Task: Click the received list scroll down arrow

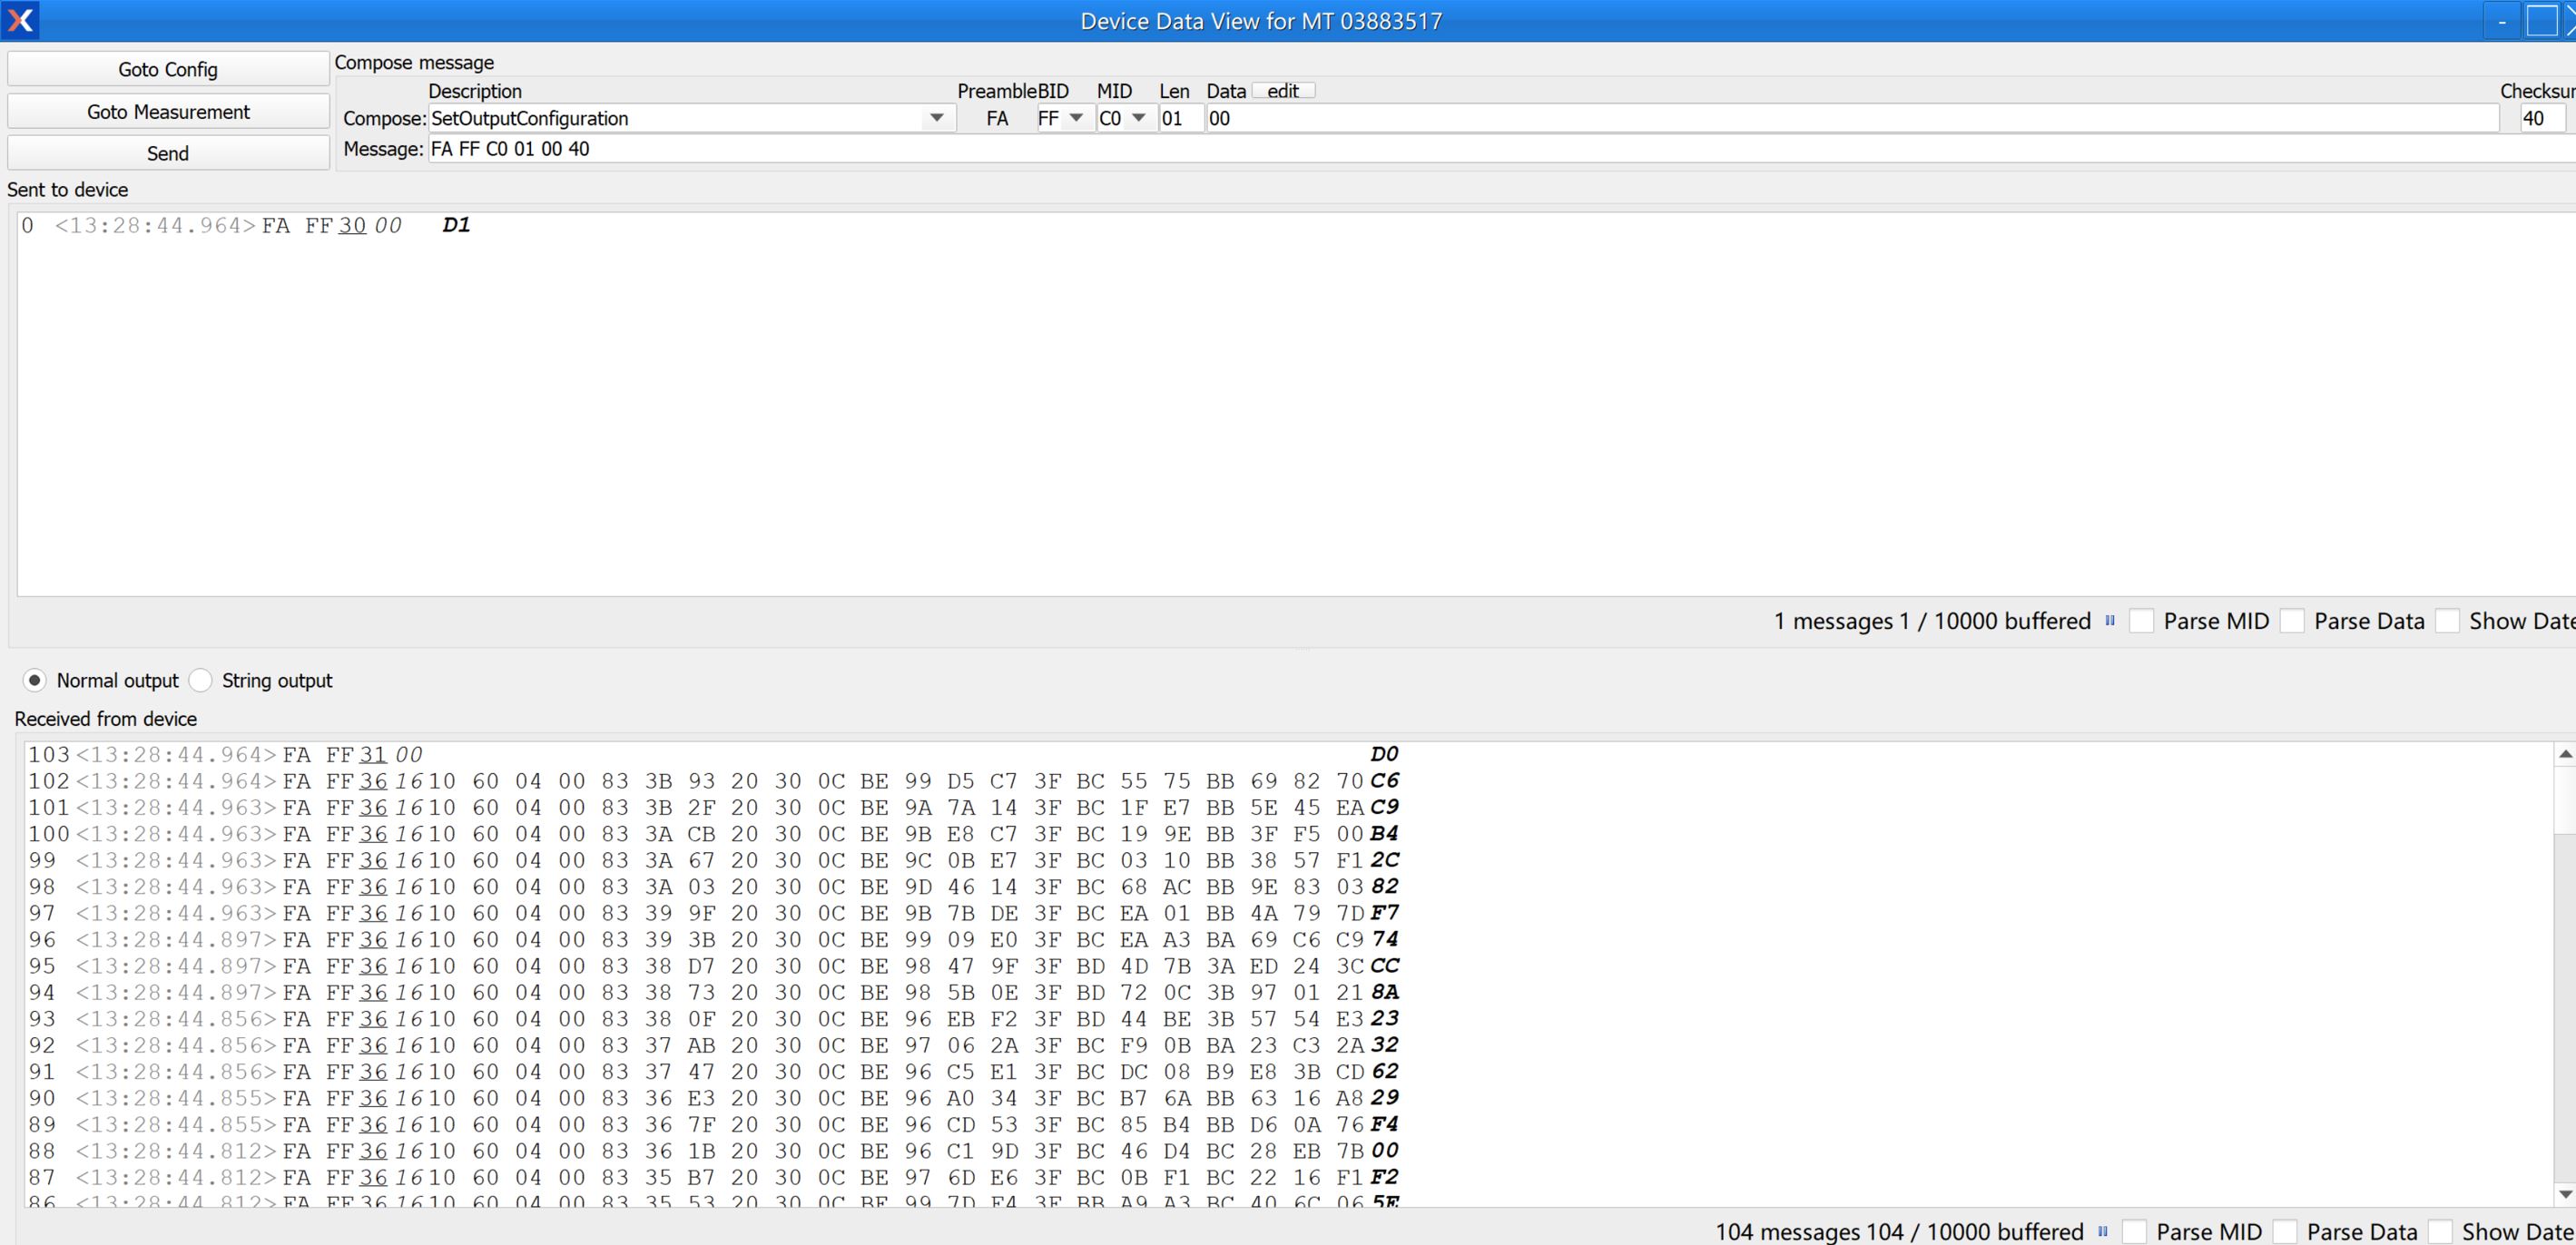Action: pyautogui.click(x=2565, y=1193)
